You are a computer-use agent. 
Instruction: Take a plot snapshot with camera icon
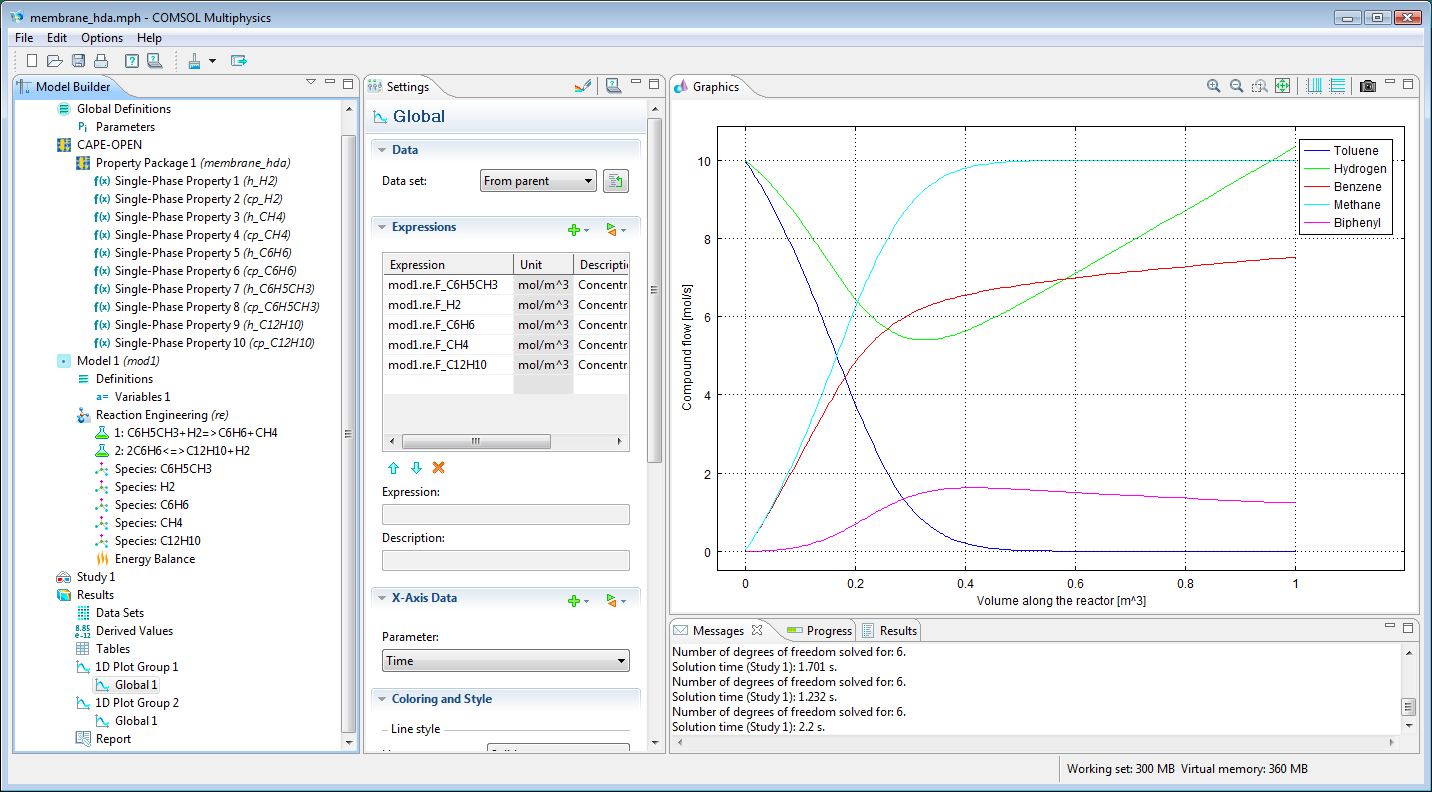pyautogui.click(x=1368, y=86)
